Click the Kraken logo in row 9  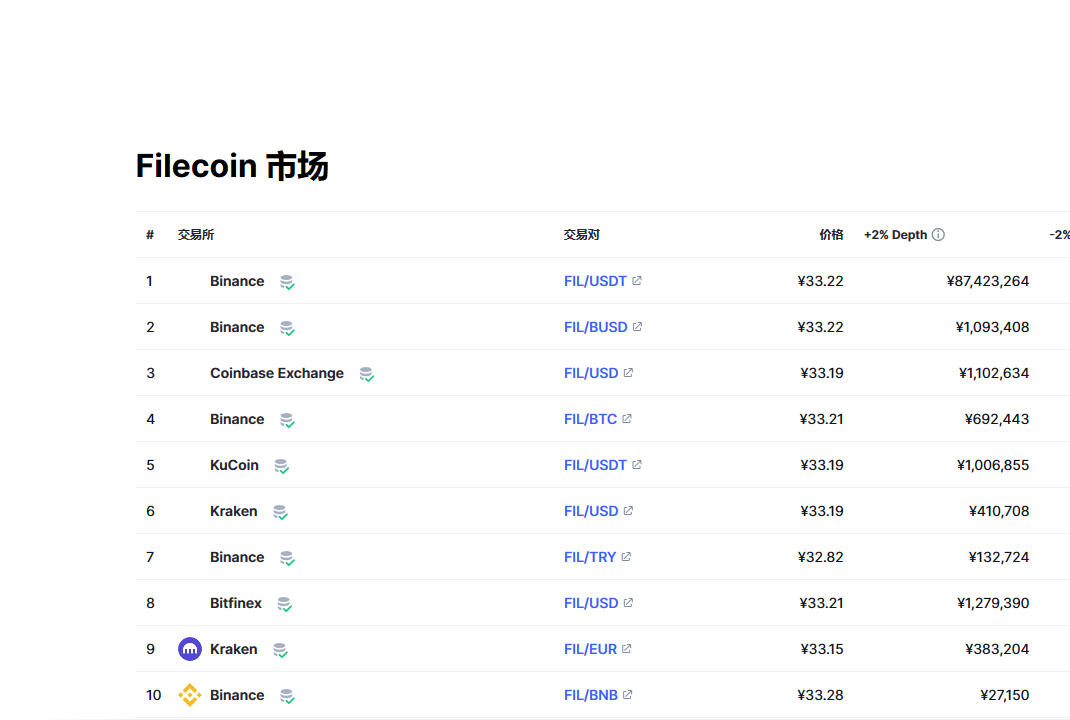click(190, 649)
